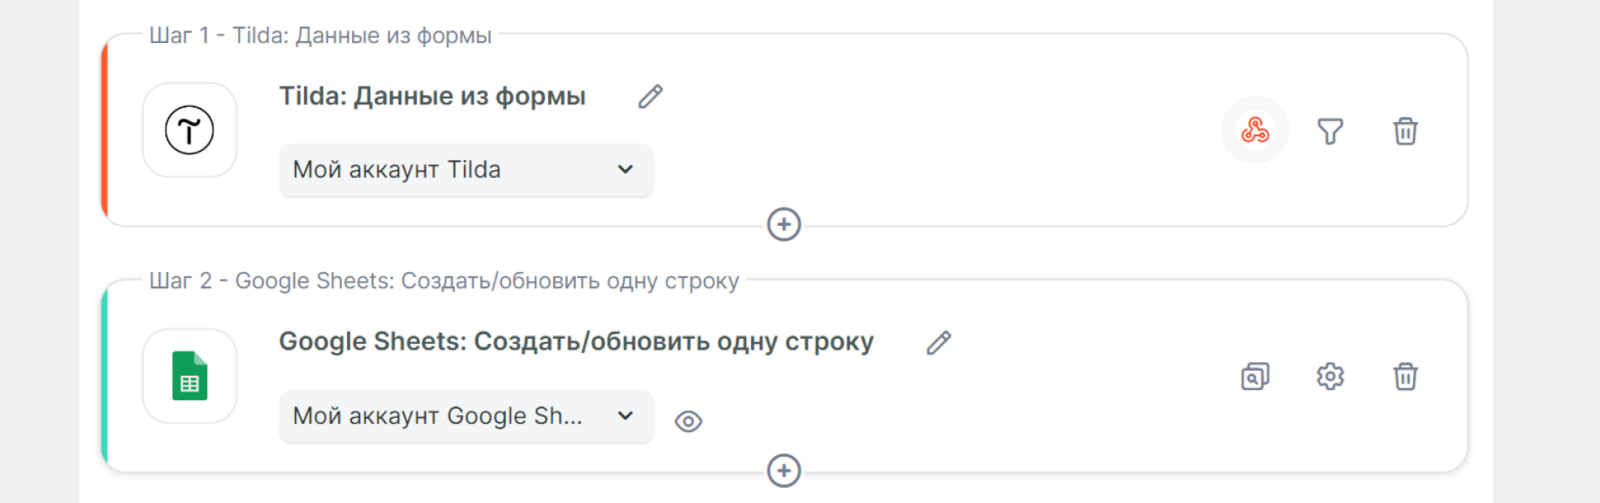Open the webhook settings icon
Image resolution: width=1600 pixels, height=503 pixels.
coord(1255,131)
